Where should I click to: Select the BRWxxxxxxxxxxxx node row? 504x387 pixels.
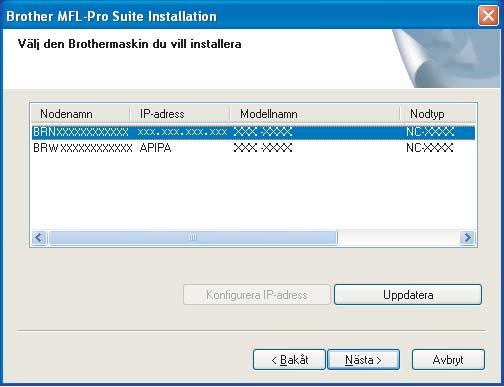point(253,148)
